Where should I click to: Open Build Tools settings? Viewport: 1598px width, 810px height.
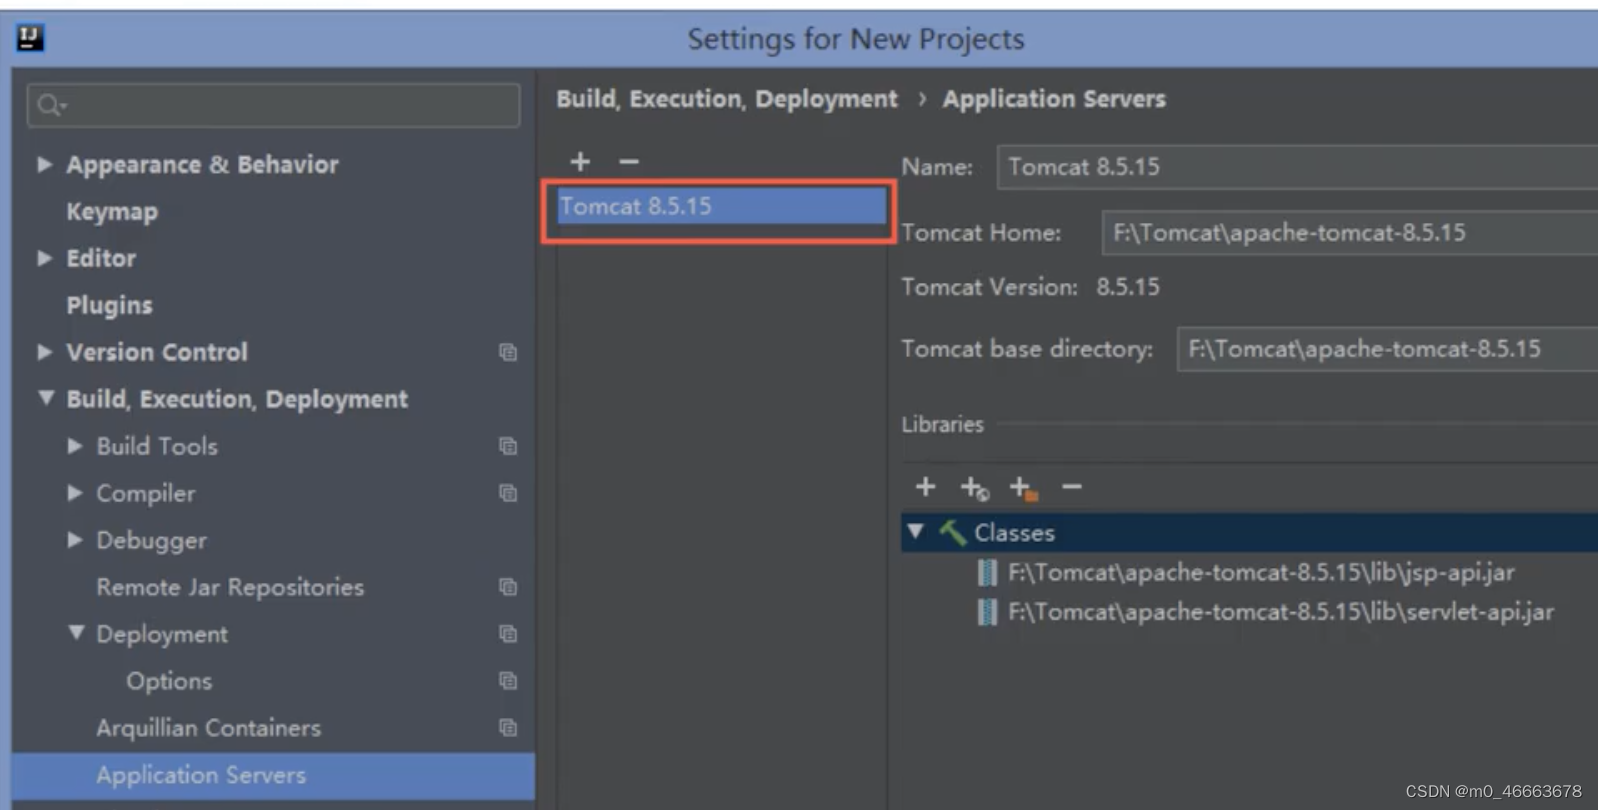[x=157, y=446]
